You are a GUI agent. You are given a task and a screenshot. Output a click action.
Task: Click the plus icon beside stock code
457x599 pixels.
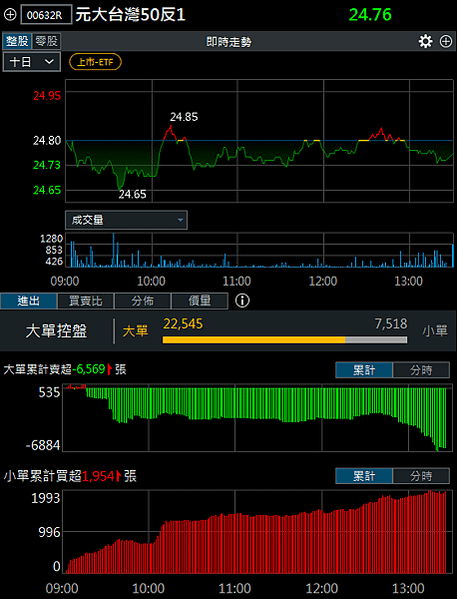pyautogui.click(x=10, y=15)
